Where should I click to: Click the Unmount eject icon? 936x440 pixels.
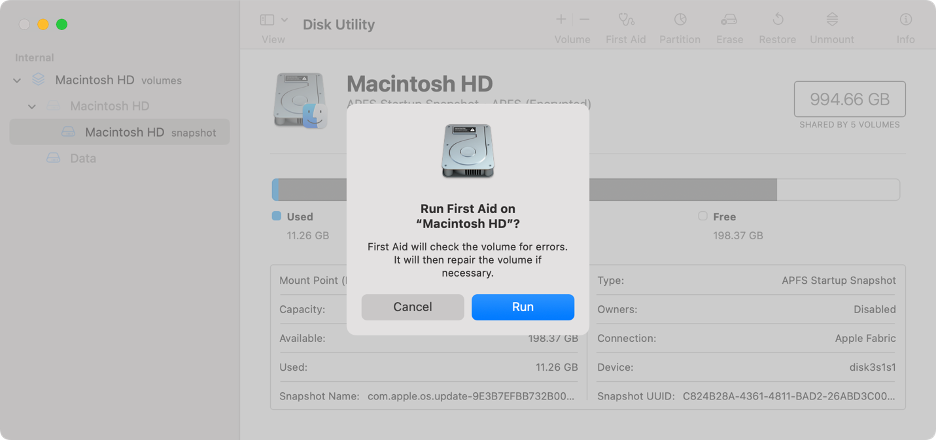coord(832,20)
